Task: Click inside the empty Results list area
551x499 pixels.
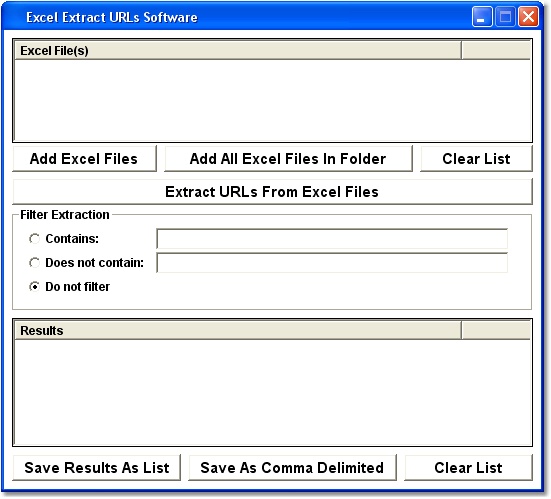Action: [272, 392]
